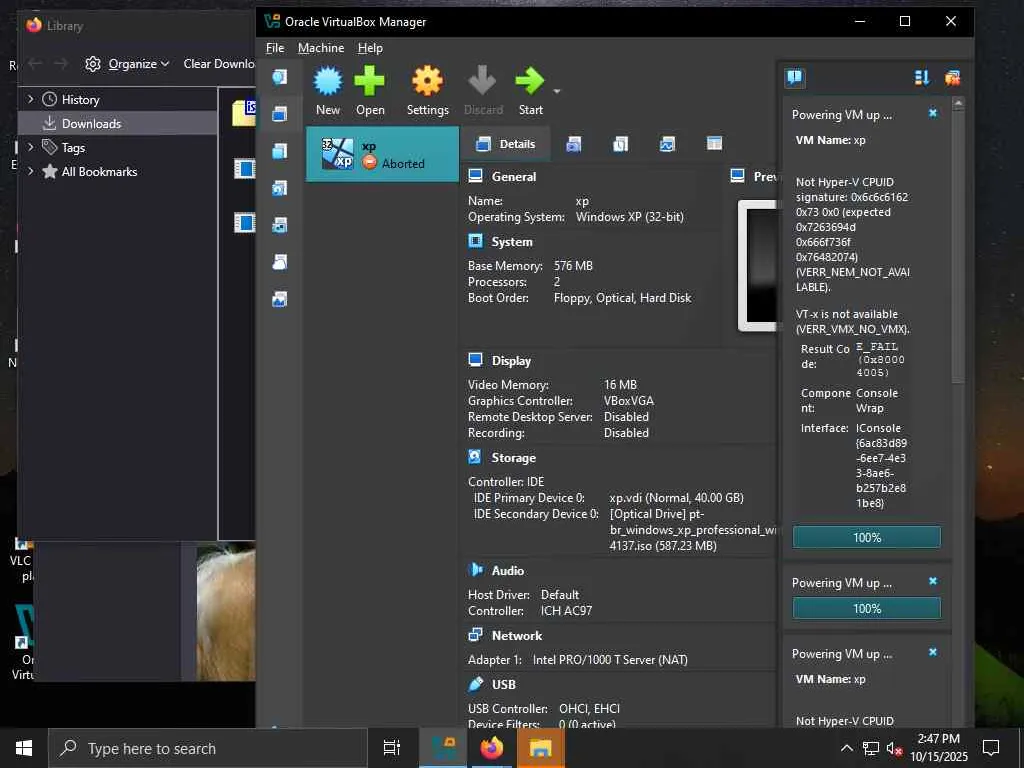Click the Display section header
Screen dimensions: 1024x768
tap(511, 360)
